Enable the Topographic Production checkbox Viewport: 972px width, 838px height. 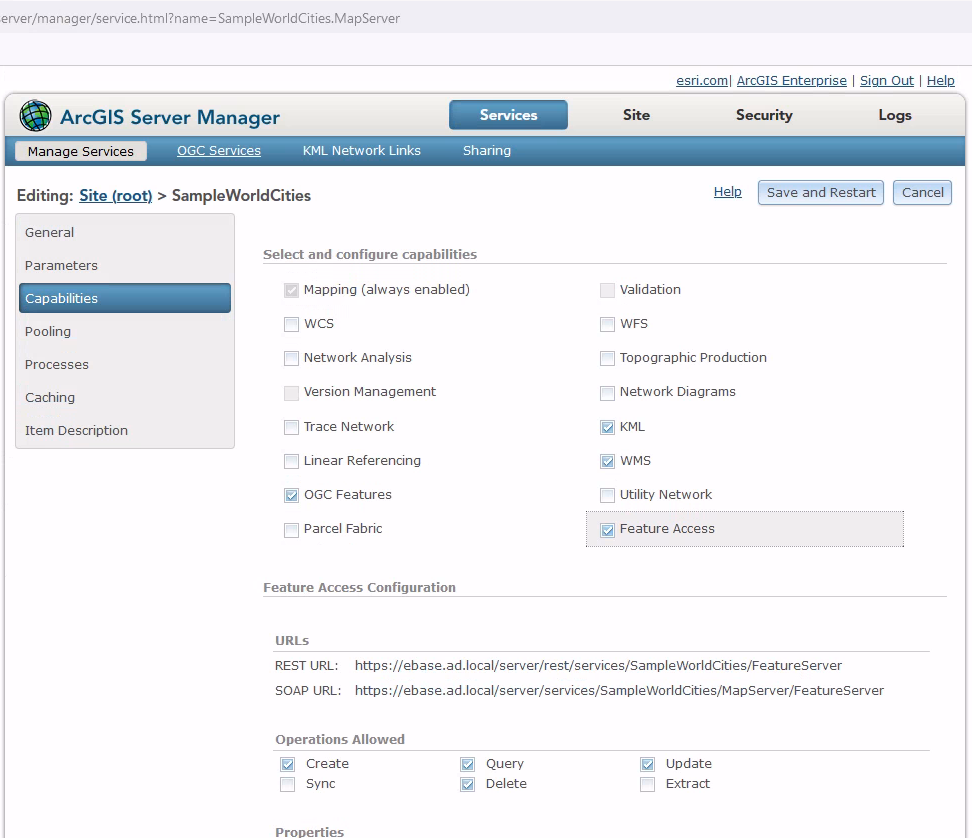click(x=608, y=358)
